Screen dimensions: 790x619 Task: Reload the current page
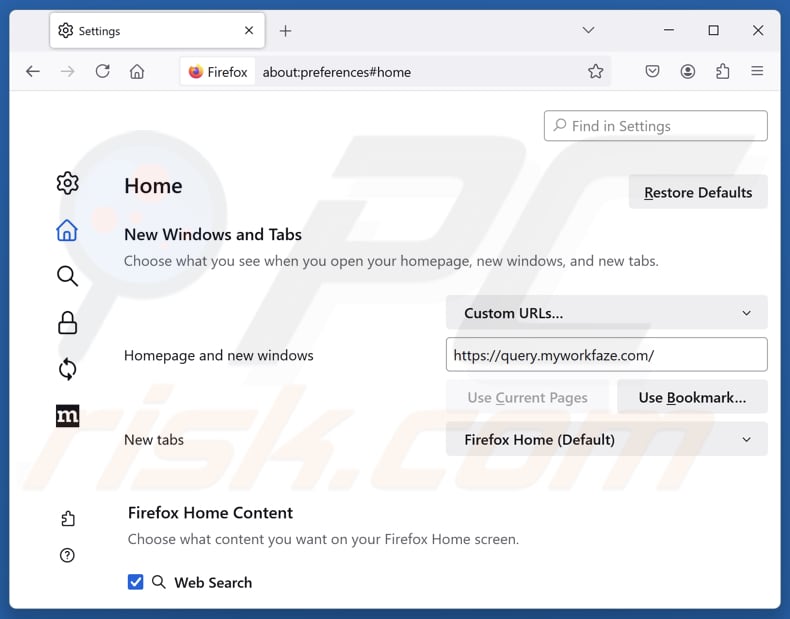(103, 72)
